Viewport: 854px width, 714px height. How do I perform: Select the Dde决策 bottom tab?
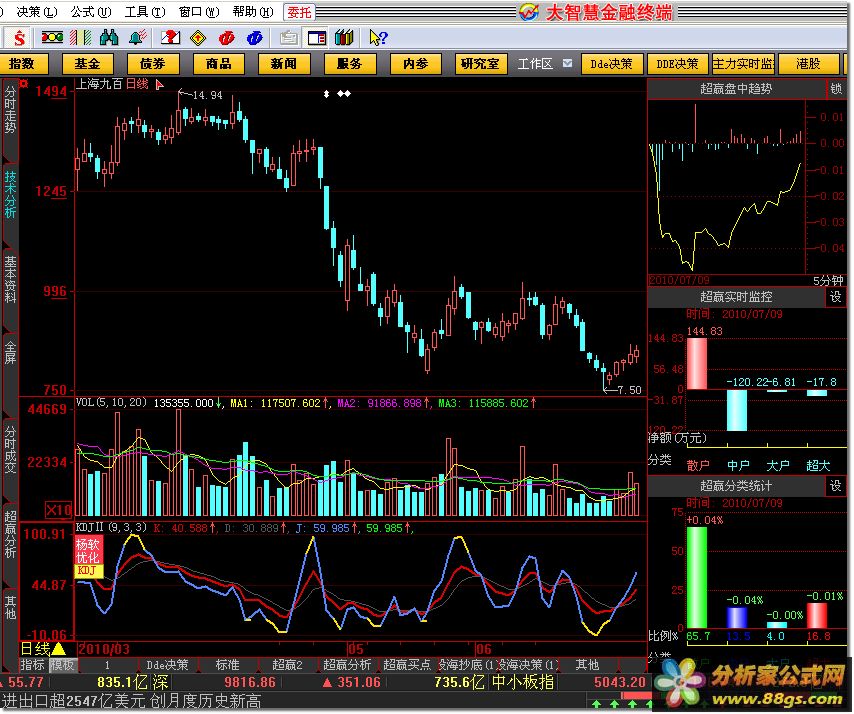167,665
